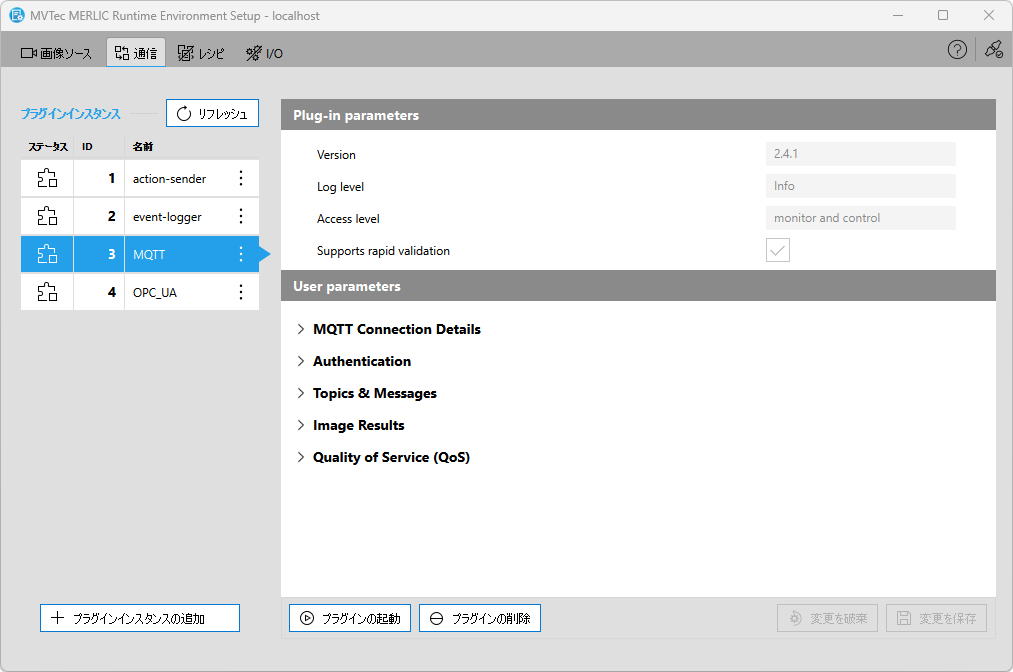Click the プラグインの起動 button

click(350, 618)
